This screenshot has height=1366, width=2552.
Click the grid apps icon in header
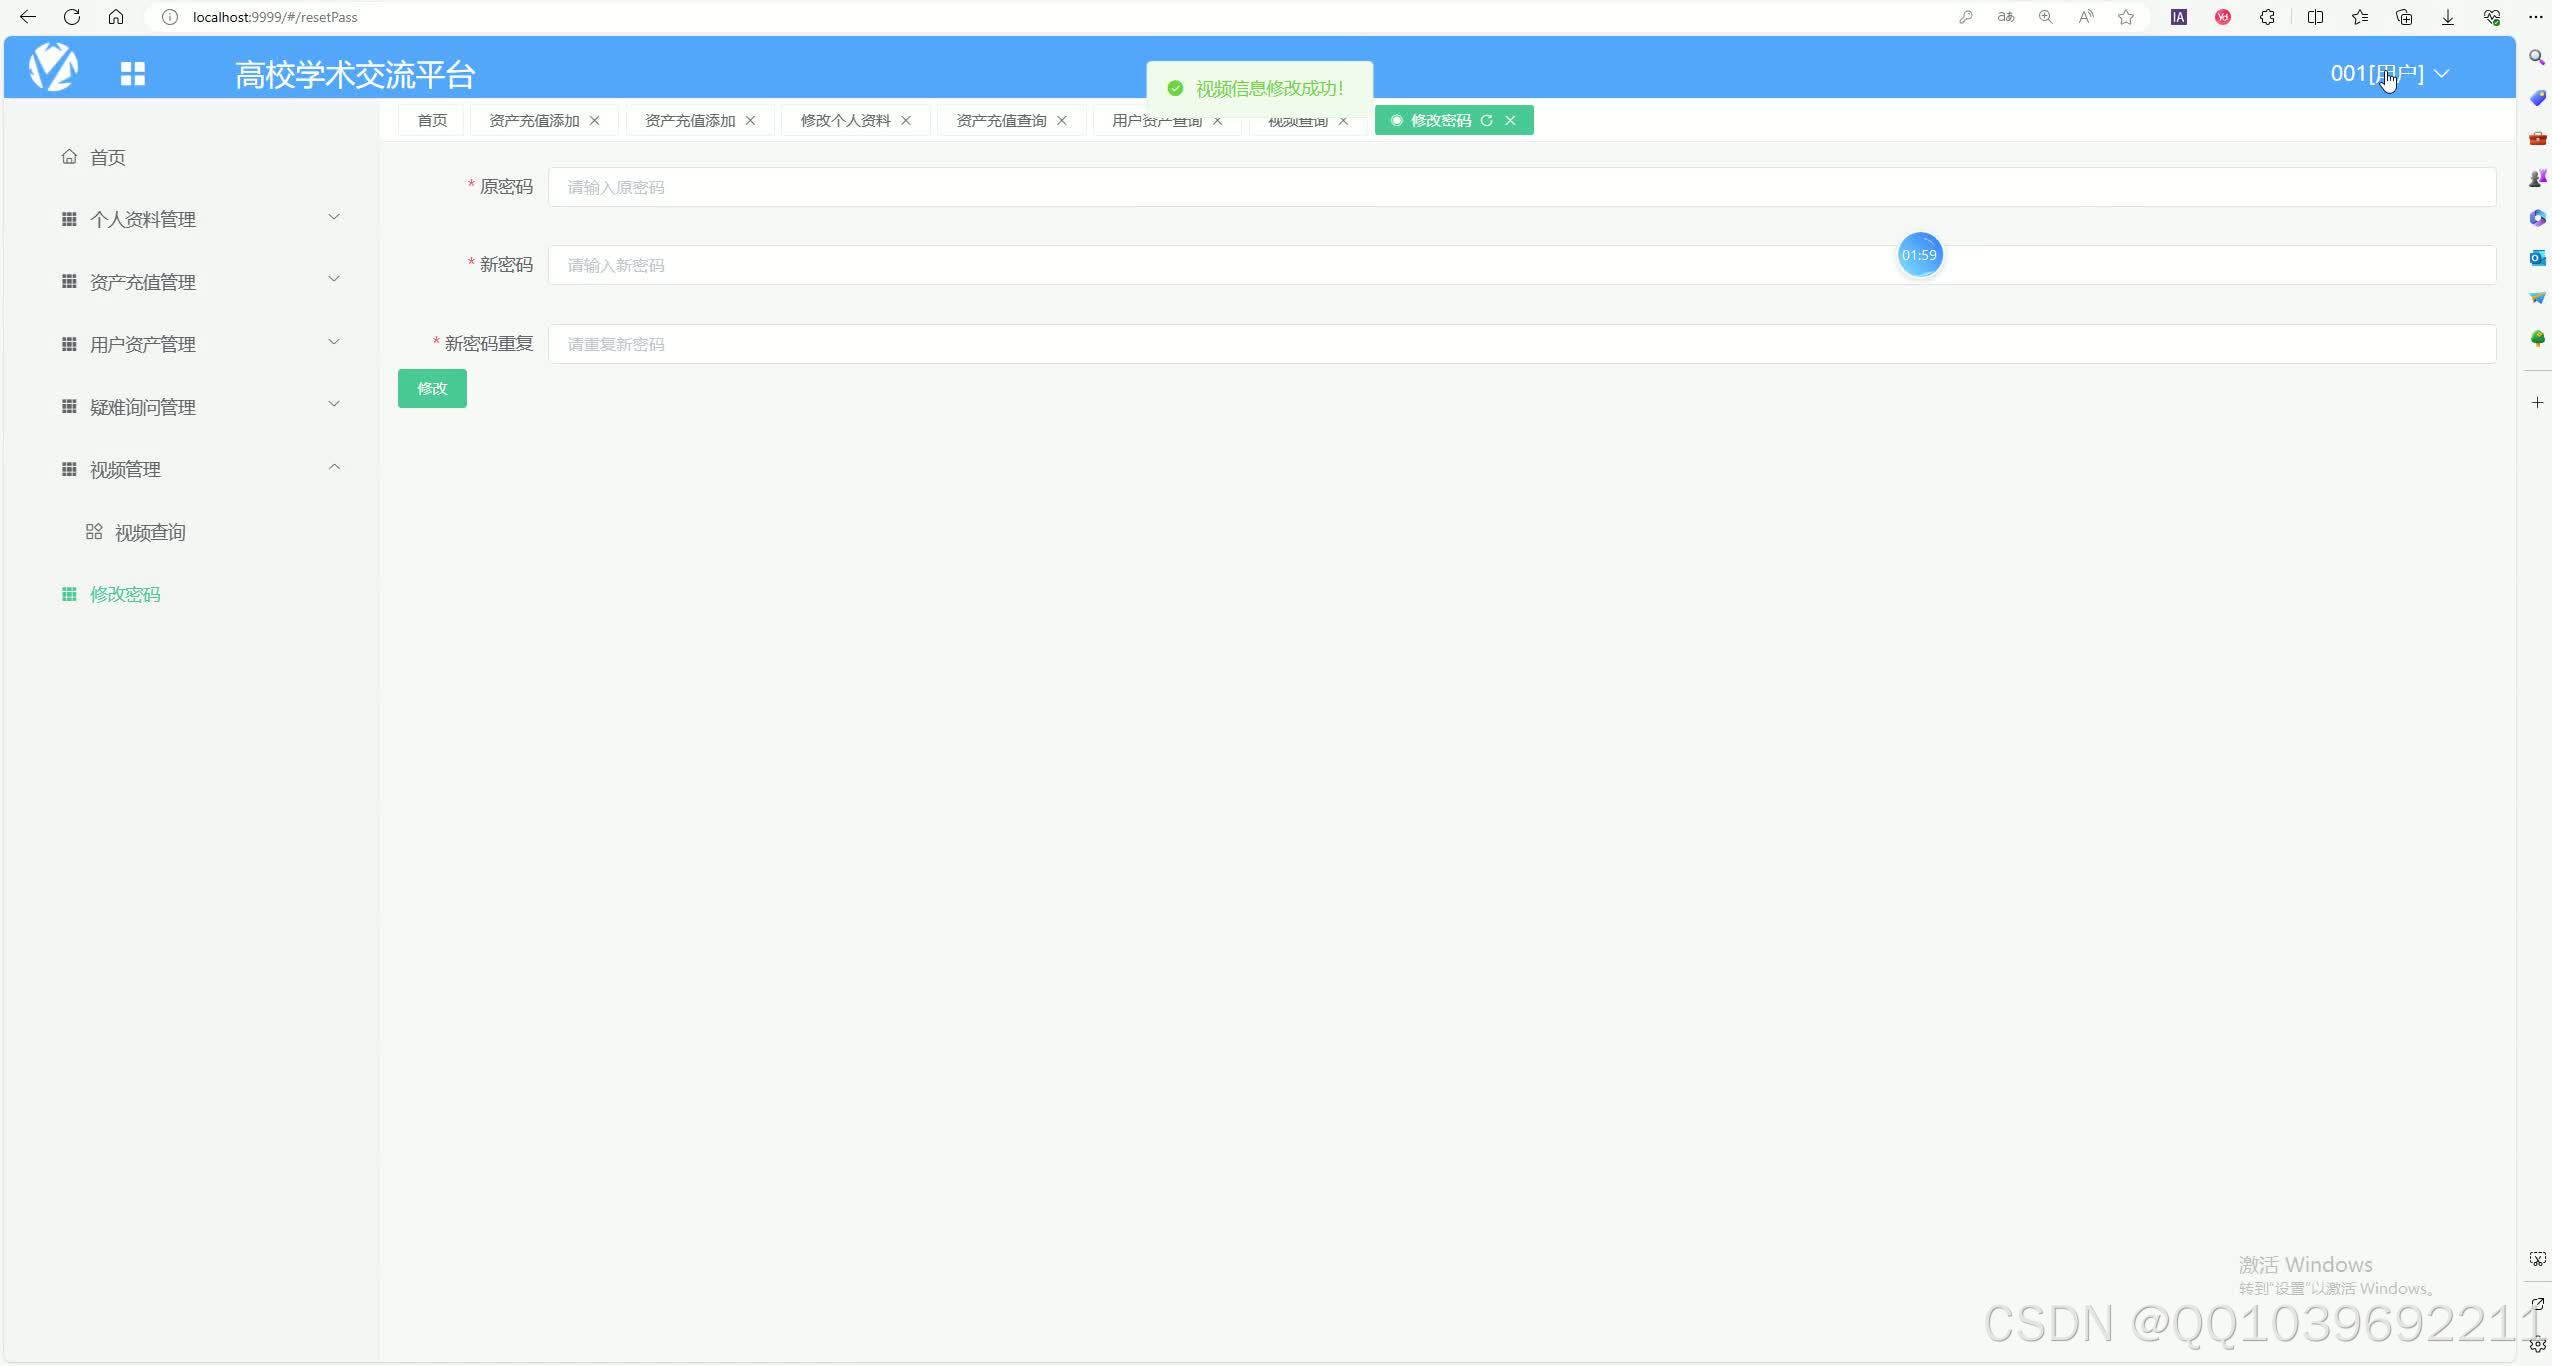[132, 73]
